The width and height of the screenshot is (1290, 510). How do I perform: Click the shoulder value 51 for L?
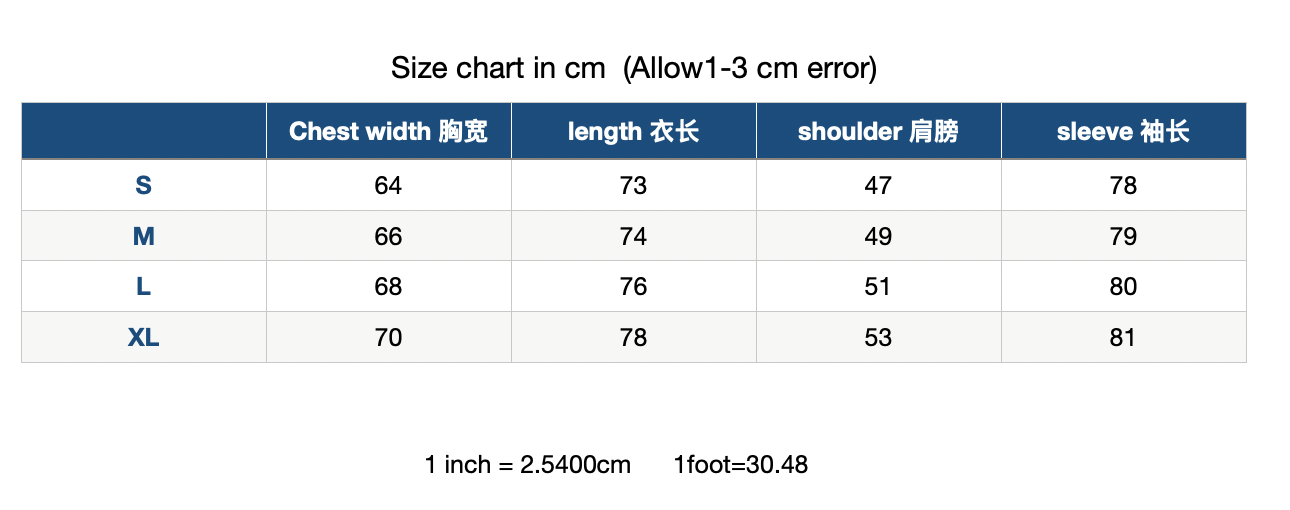878,287
